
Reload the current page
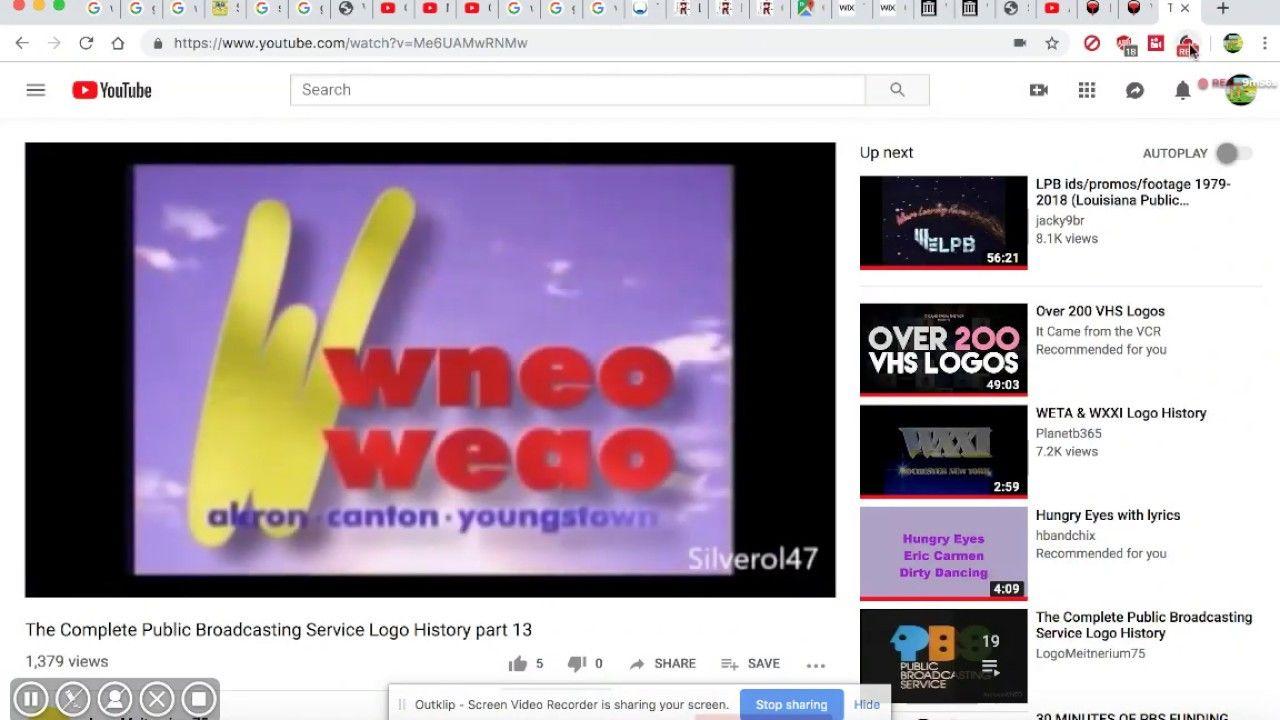click(86, 43)
